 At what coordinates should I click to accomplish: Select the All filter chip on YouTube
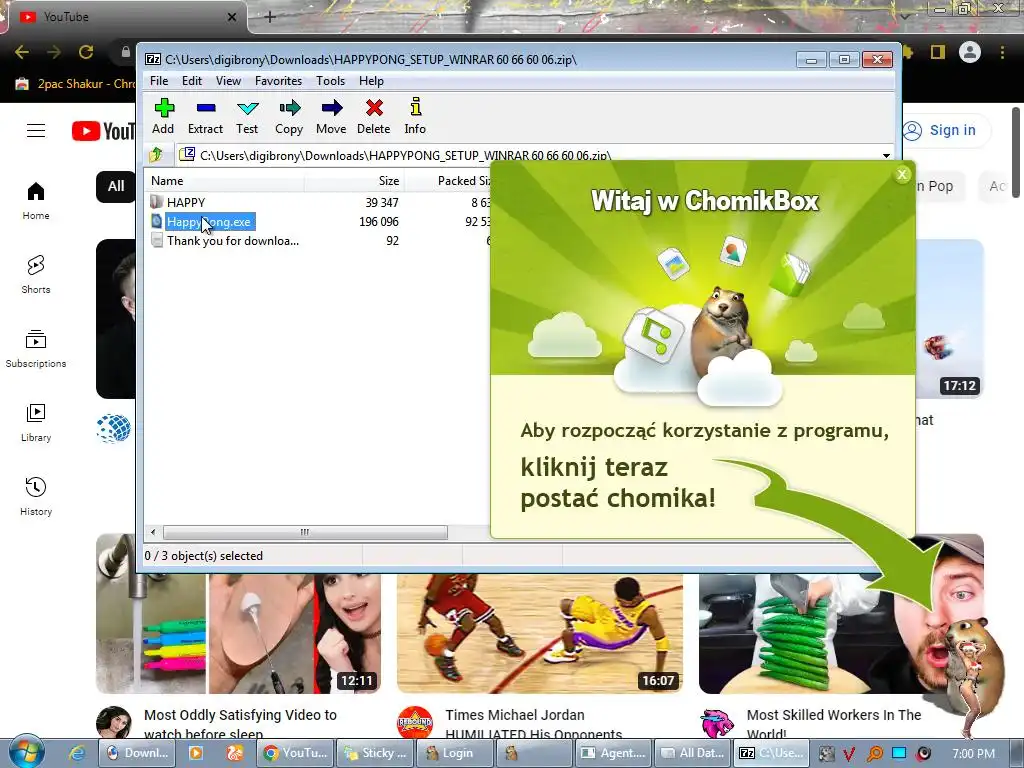tap(116, 186)
